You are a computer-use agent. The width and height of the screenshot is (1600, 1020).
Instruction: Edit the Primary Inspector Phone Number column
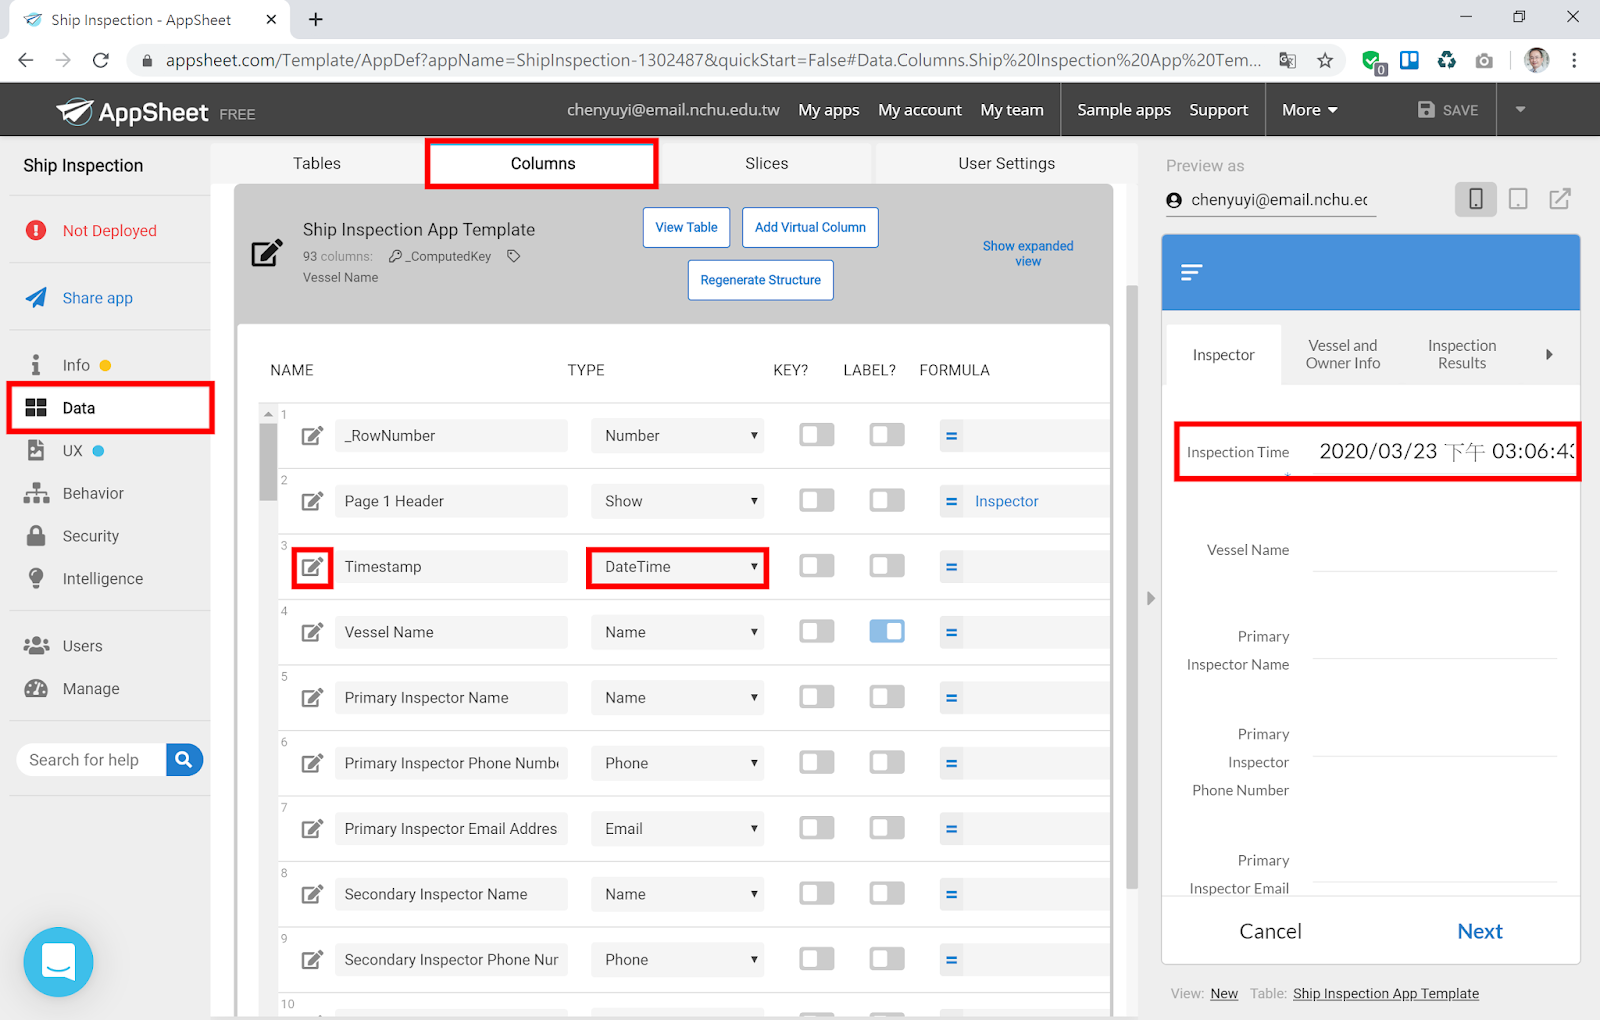click(x=313, y=763)
